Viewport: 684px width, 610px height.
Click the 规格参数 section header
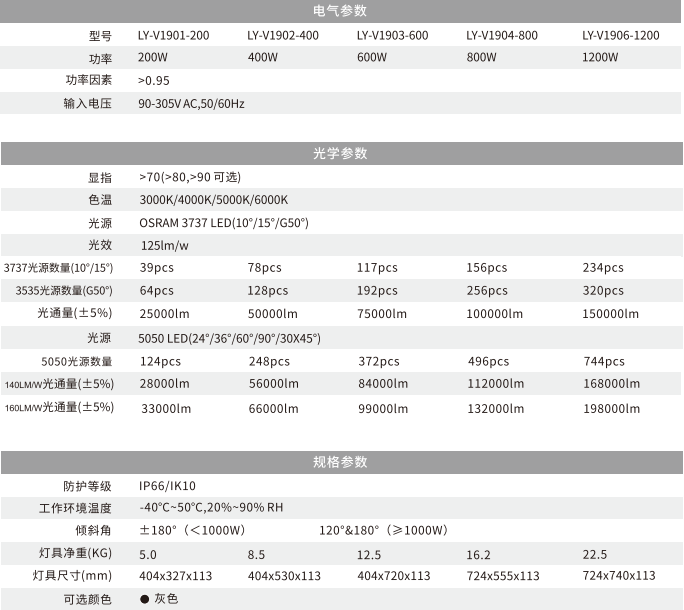click(x=341, y=462)
